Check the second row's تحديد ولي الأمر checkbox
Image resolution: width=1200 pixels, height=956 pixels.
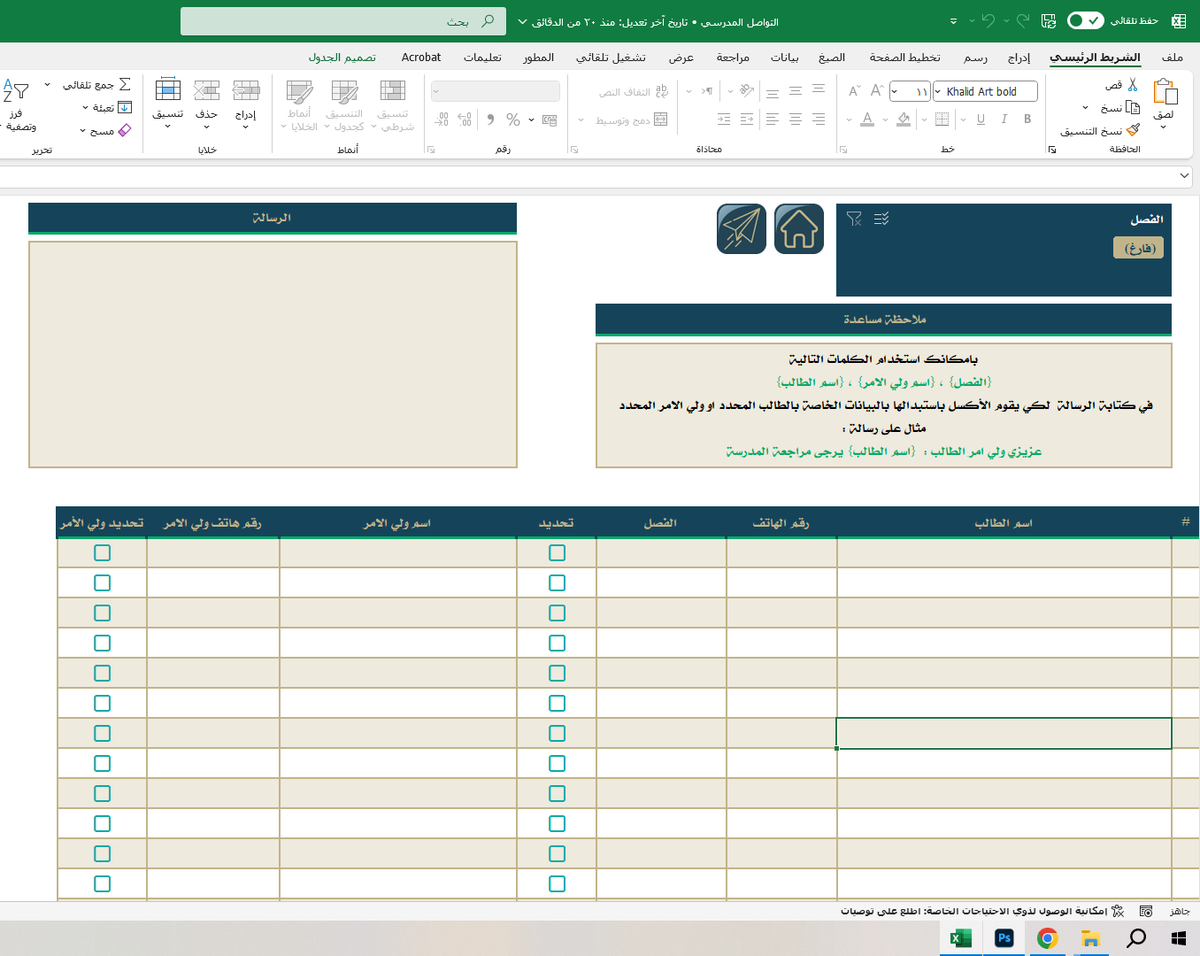(102, 583)
